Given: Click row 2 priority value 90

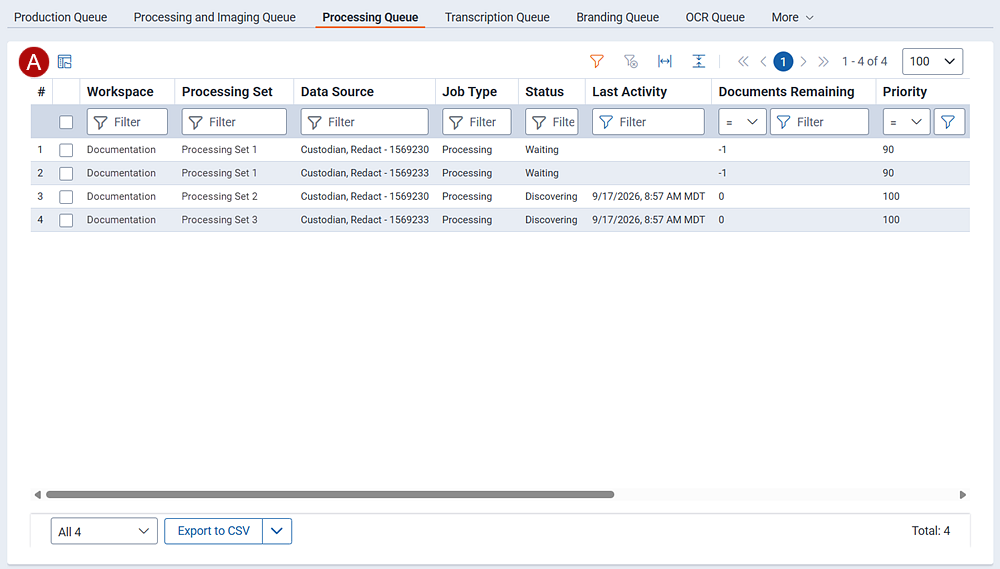Looking at the screenshot, I should pos(888,174).
